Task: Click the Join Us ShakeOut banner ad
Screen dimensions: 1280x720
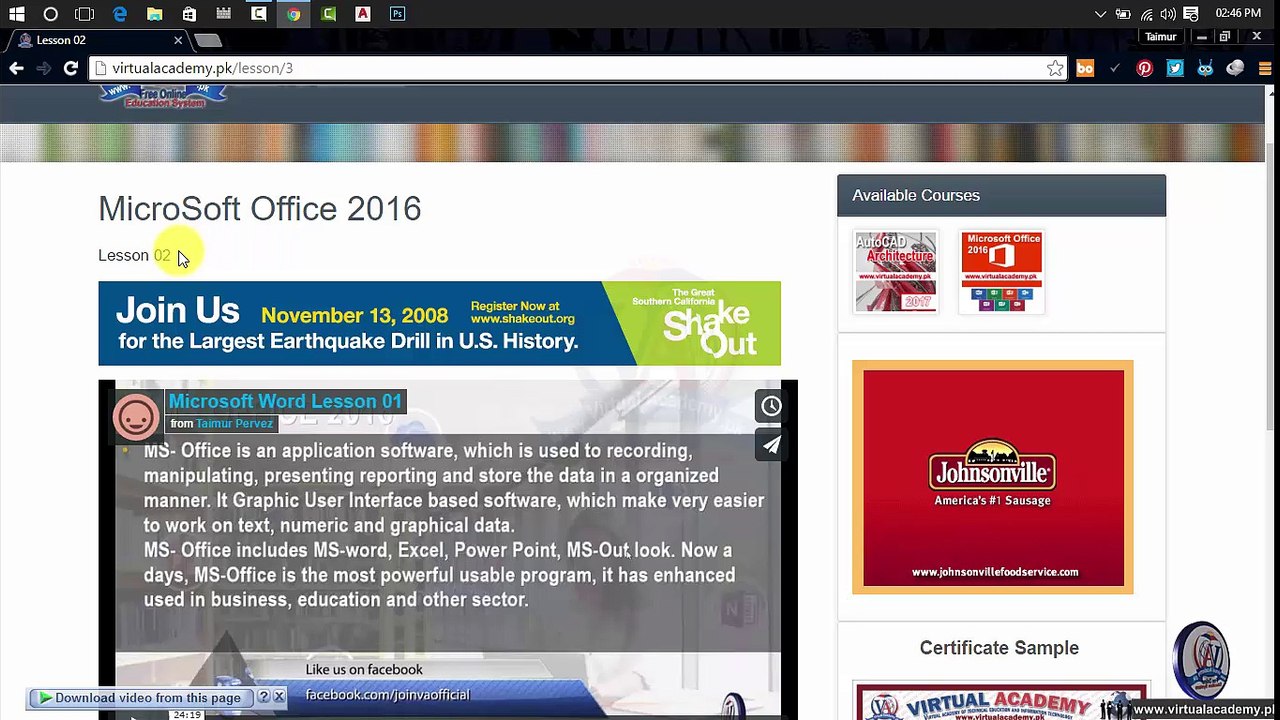Action: tap(439, 323)
